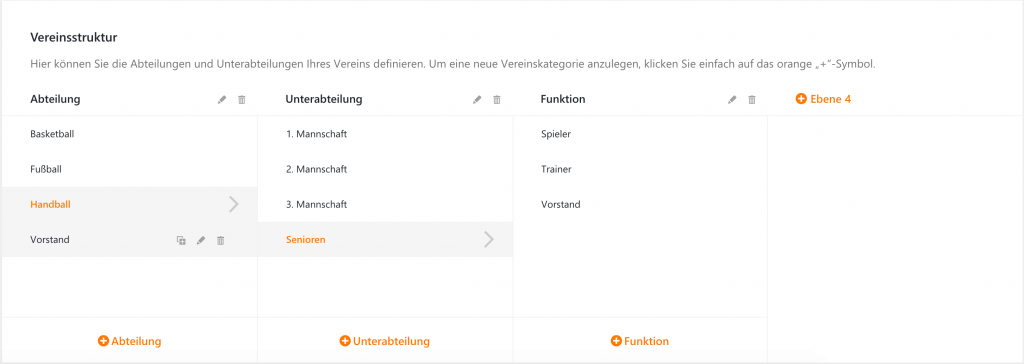Screen dimensions: 1024x364
Task: Delete the Funktion column with trash icon
Action: click(x=752, y=100)
